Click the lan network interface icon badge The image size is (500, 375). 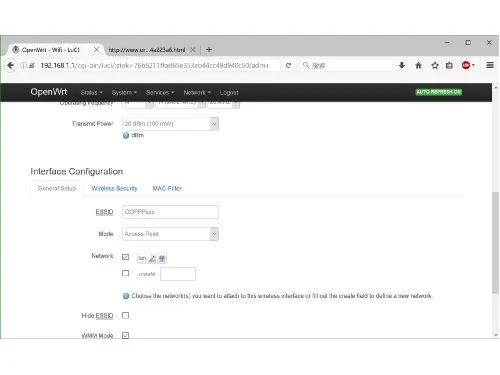pos(152,258)
